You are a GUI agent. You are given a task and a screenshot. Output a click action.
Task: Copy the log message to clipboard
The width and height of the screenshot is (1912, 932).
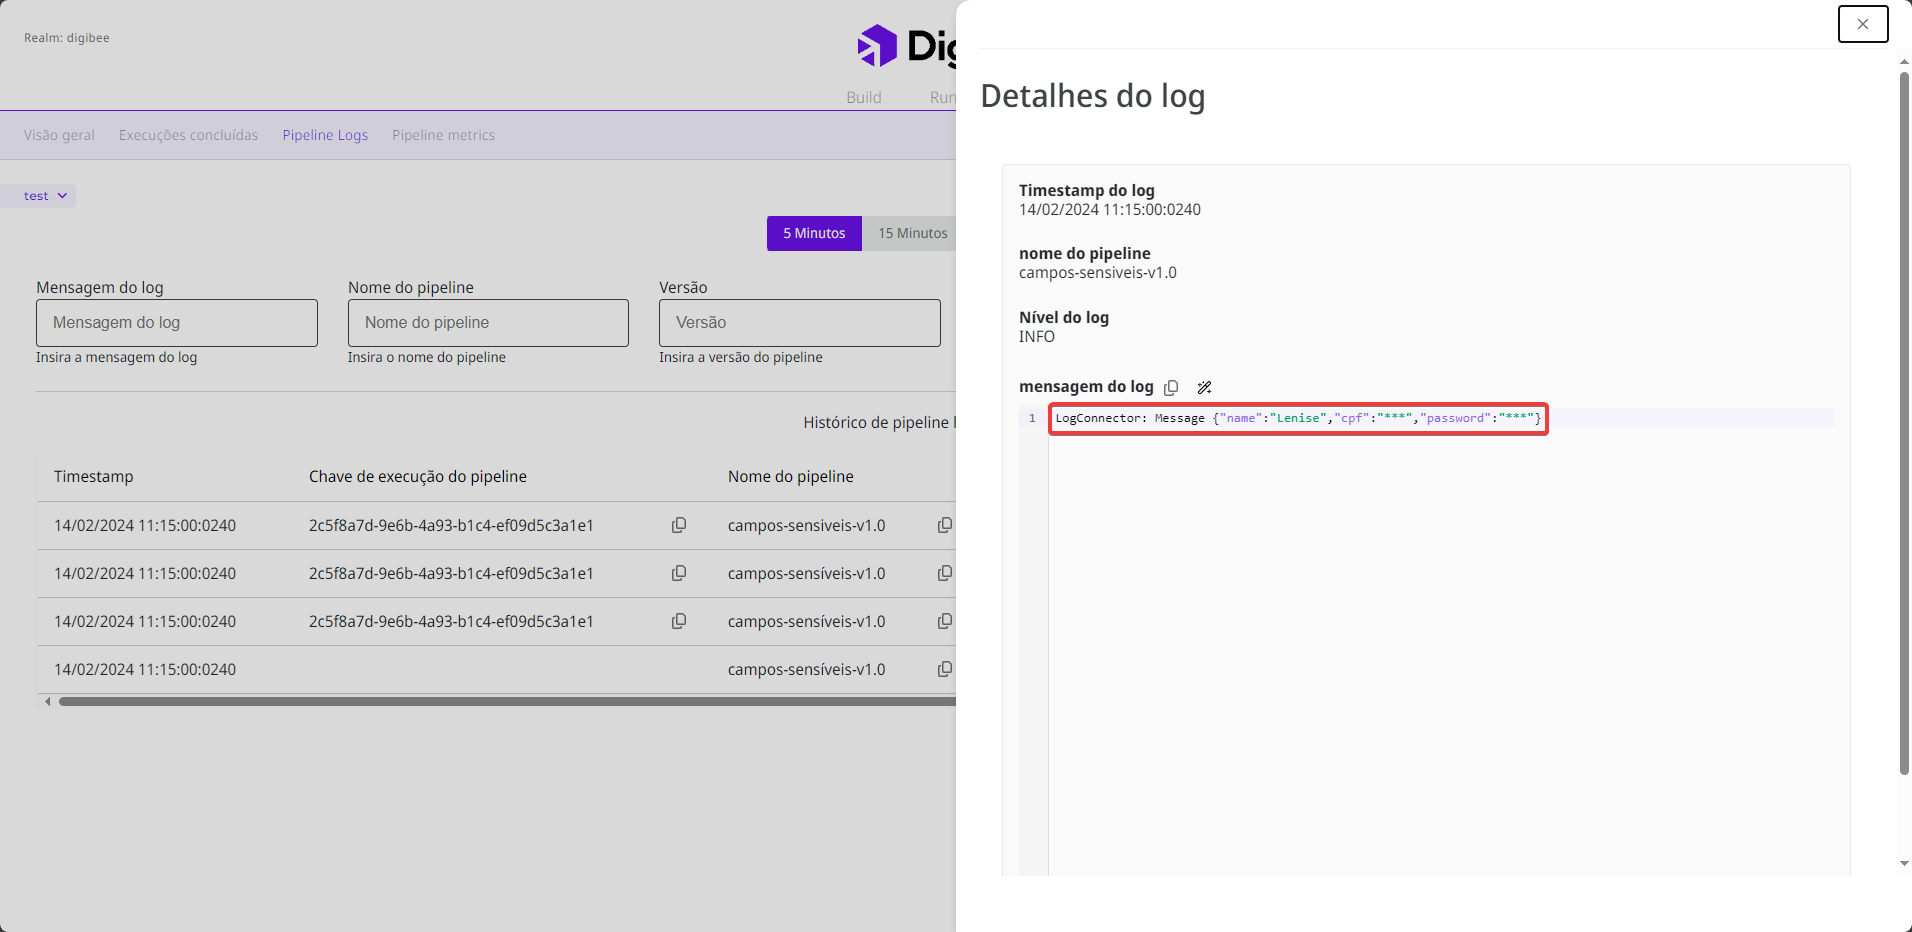click(1171, 387)
